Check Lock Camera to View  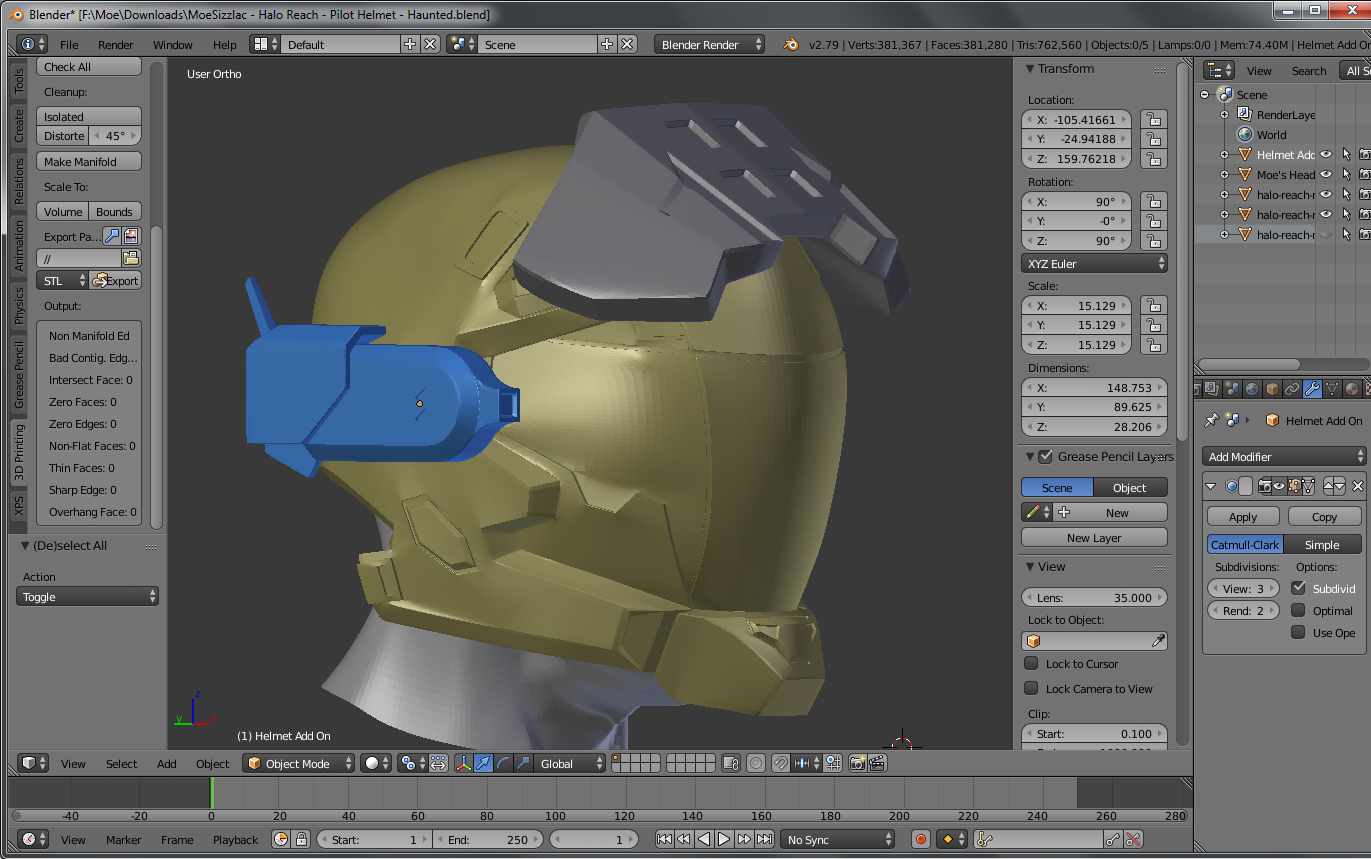1031,688
